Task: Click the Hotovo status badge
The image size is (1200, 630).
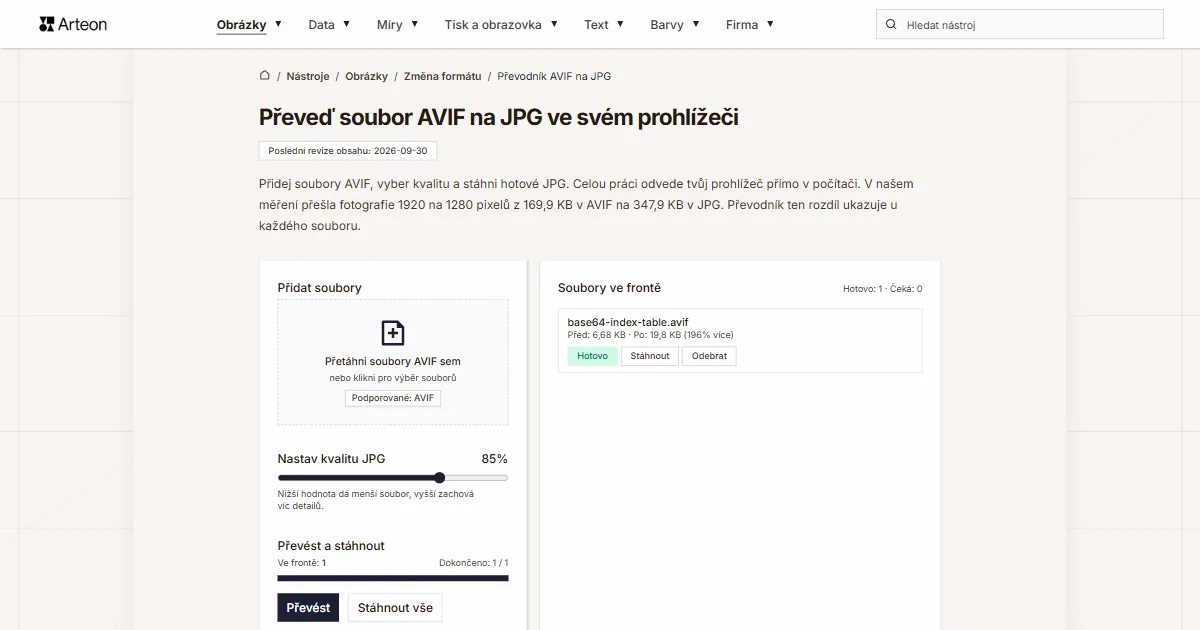Action: [592, 356]
